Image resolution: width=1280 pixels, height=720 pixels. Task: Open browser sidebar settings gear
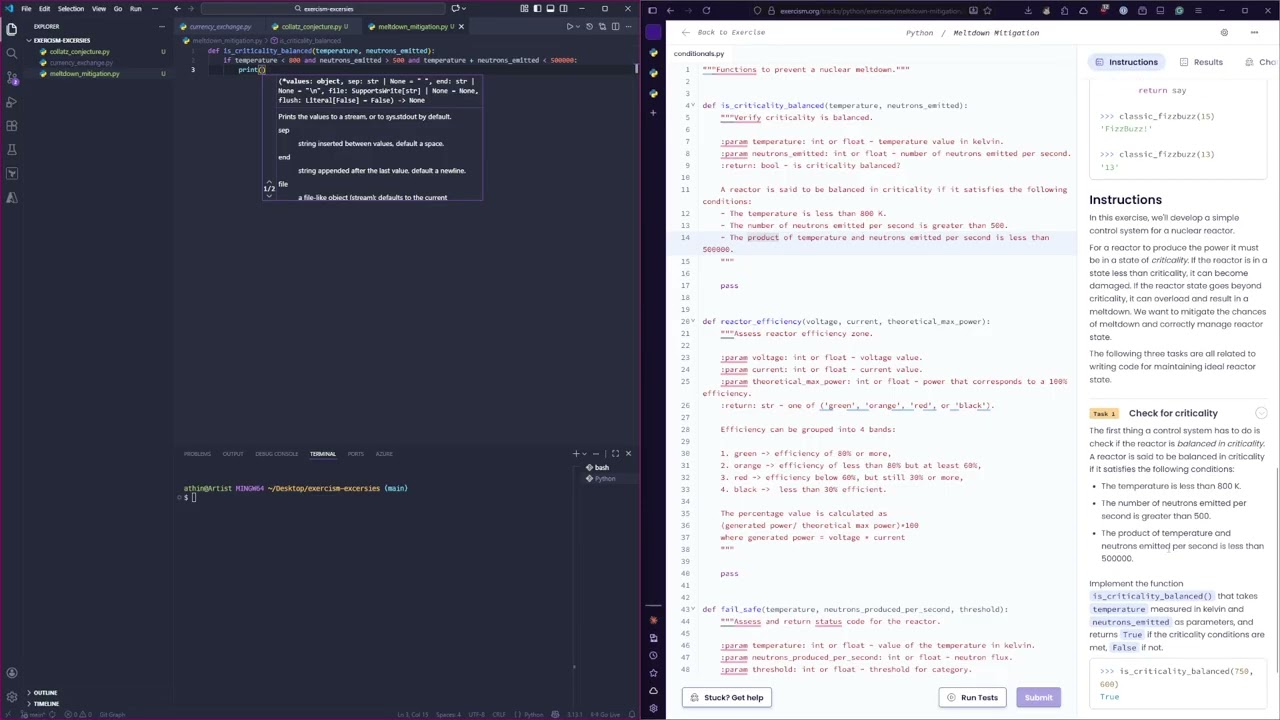(x=653, y=709)
